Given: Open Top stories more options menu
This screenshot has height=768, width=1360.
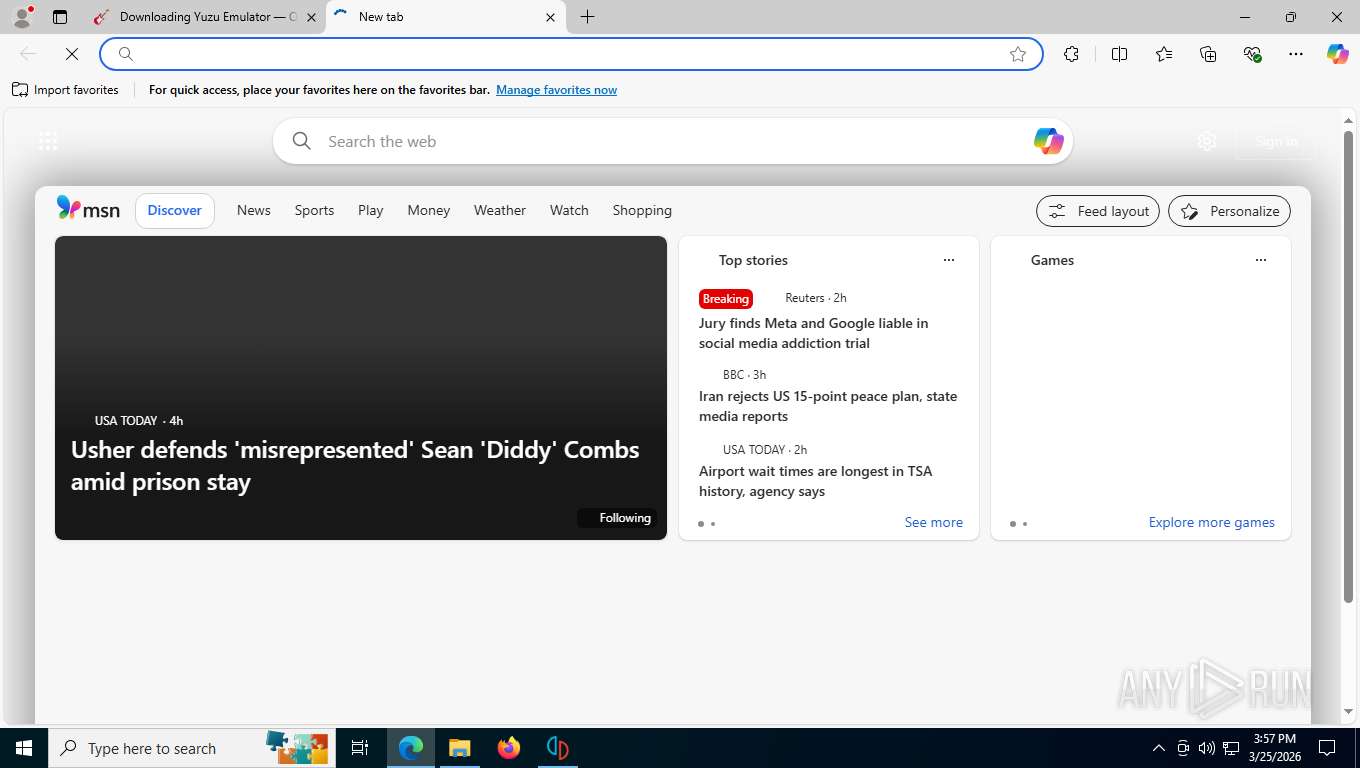Looking at the screenshot, I should pos(949,260).
